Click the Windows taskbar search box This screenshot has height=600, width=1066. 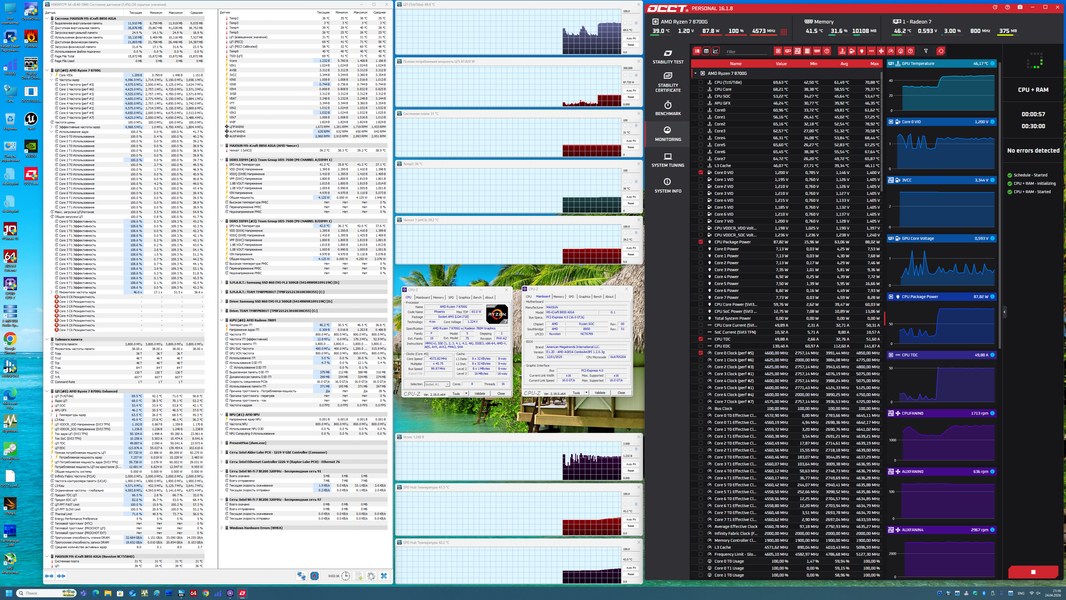point(46,593)
